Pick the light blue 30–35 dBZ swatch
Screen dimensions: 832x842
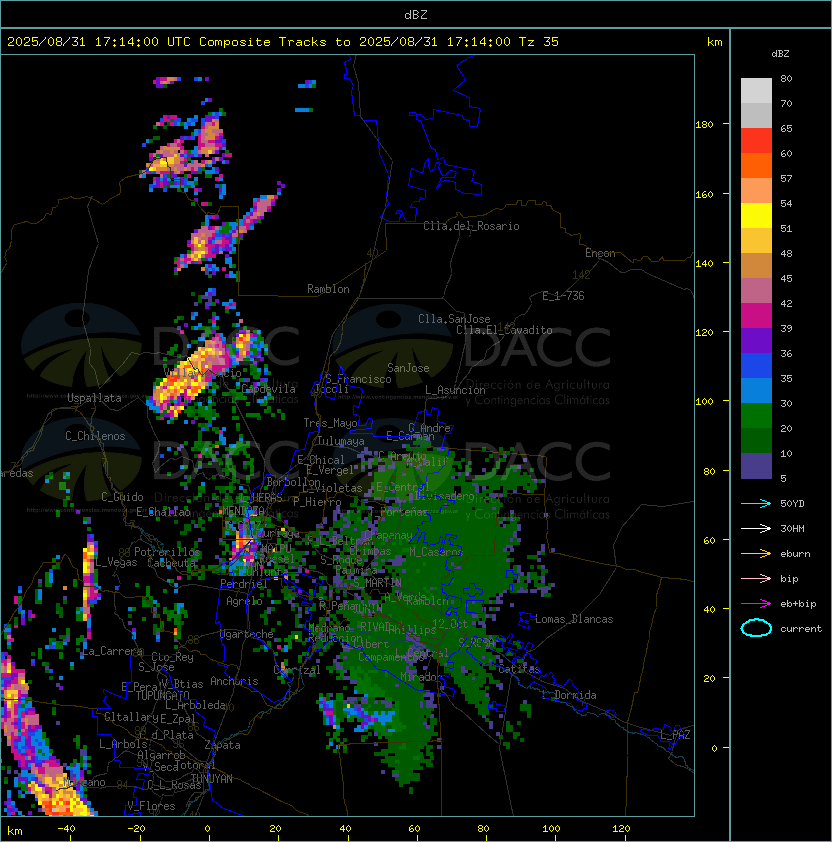756,390
